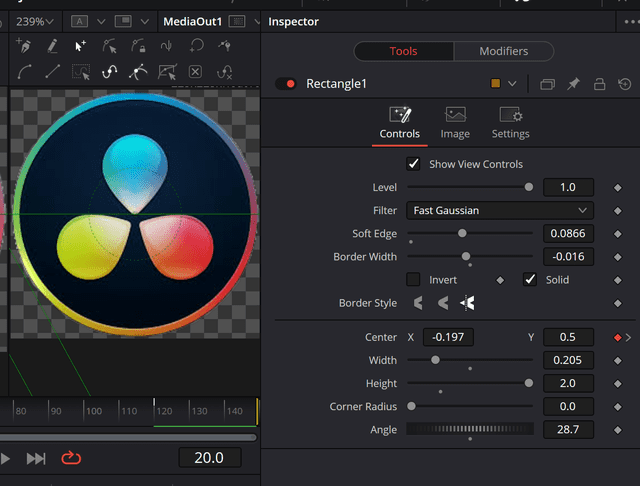Toggle the Soft Edge keyframe diamond
Screen dimensions: 640x486
point(618,234)
